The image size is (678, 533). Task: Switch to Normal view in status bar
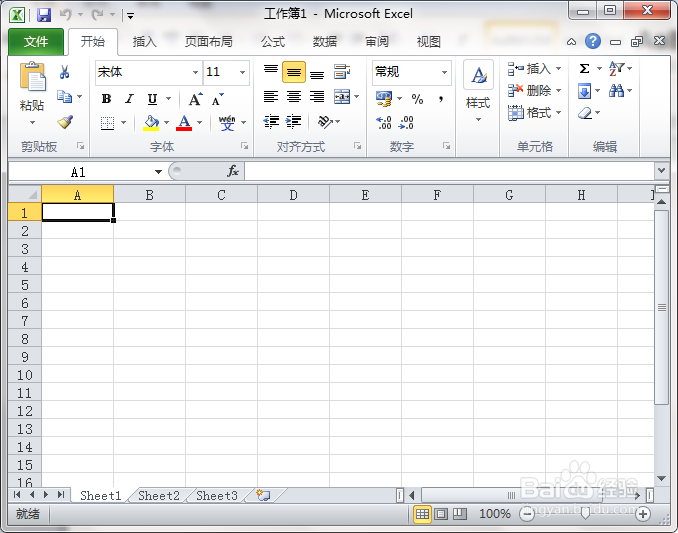click(422, 514)
